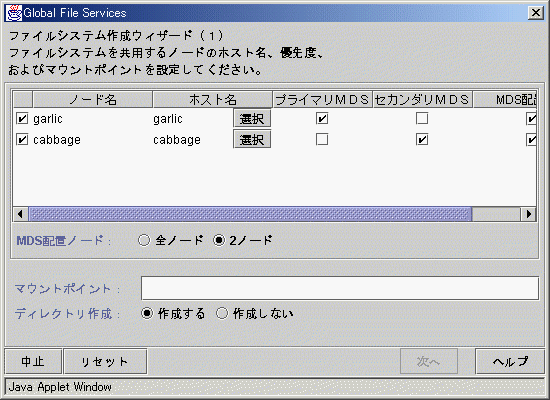This screenshot has width=550, height=400.
Task: Click cabbage in the node name column
Action: 57,140
